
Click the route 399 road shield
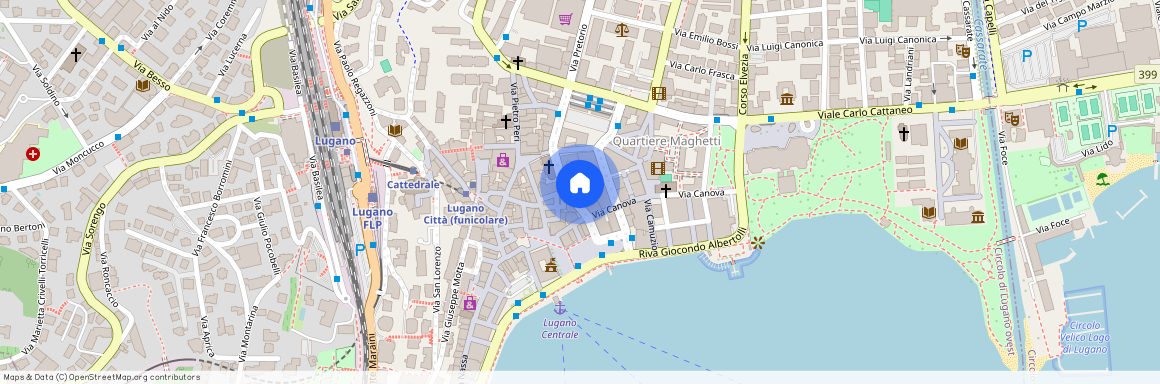[x=1147, y=75]
